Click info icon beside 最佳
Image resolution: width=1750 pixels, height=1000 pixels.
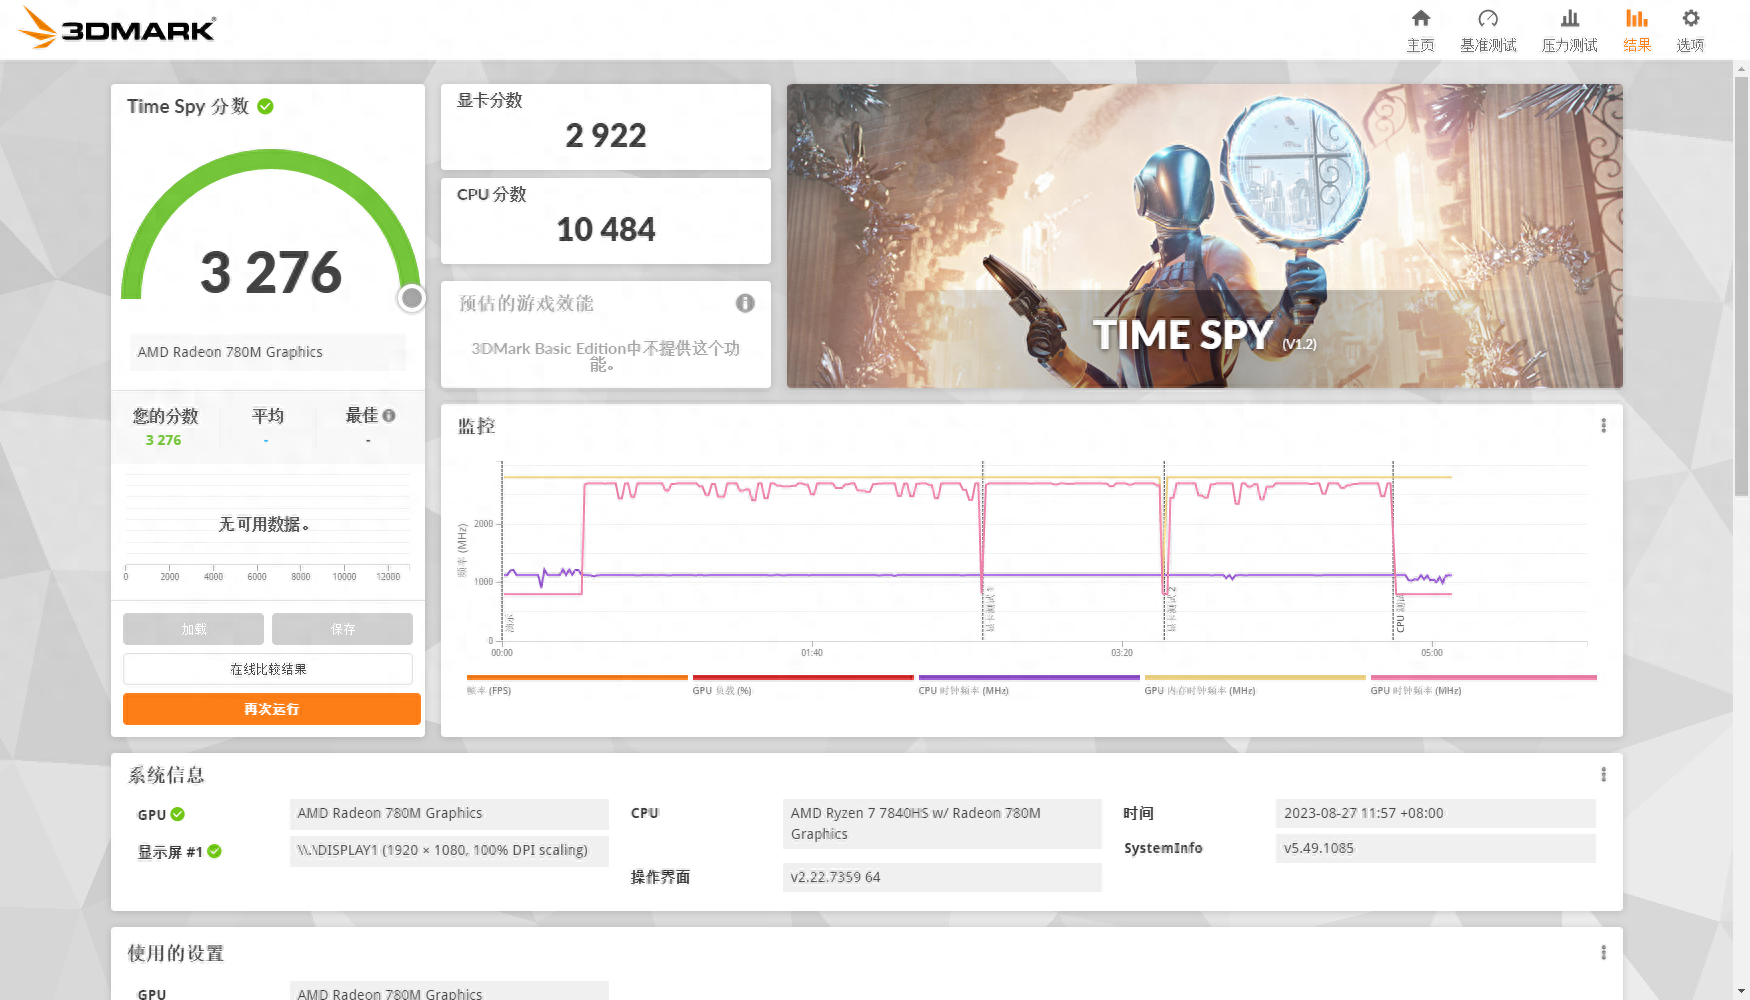tap(389, 415)
